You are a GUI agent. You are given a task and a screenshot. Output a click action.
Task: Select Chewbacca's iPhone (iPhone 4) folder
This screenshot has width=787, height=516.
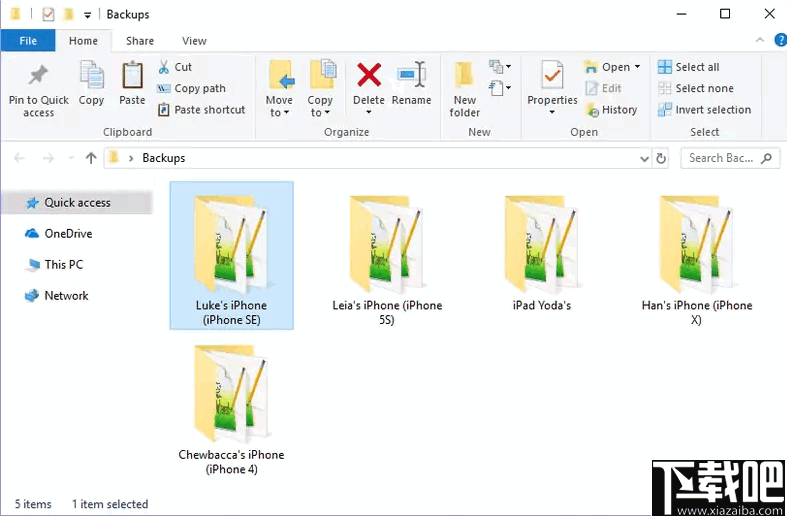tap(231, 410)
